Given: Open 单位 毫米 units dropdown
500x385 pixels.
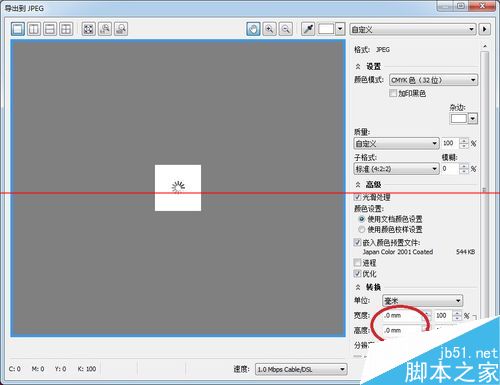Looking at the screenshot, I should click(x=422, y=301).
